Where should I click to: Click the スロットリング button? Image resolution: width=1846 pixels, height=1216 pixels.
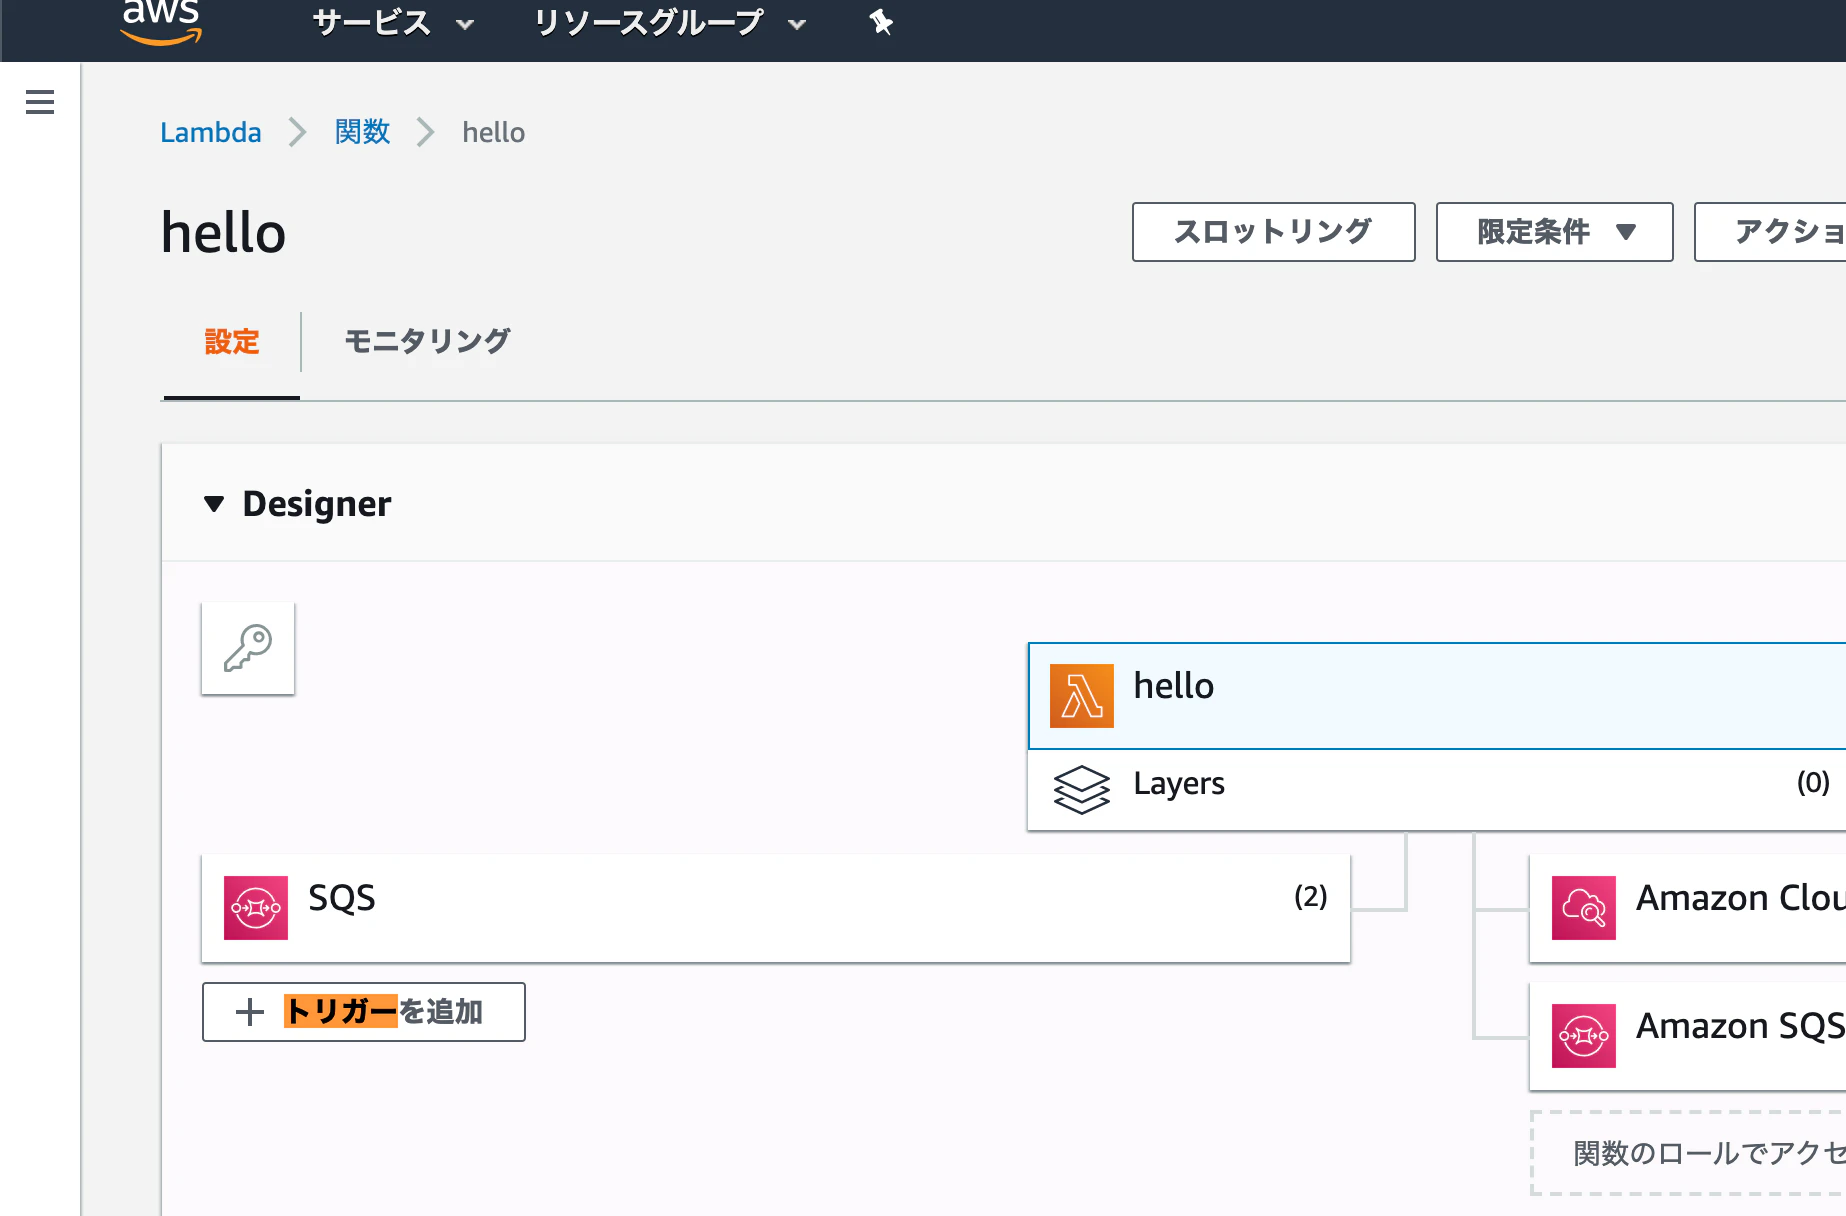tap(1274, 232)
